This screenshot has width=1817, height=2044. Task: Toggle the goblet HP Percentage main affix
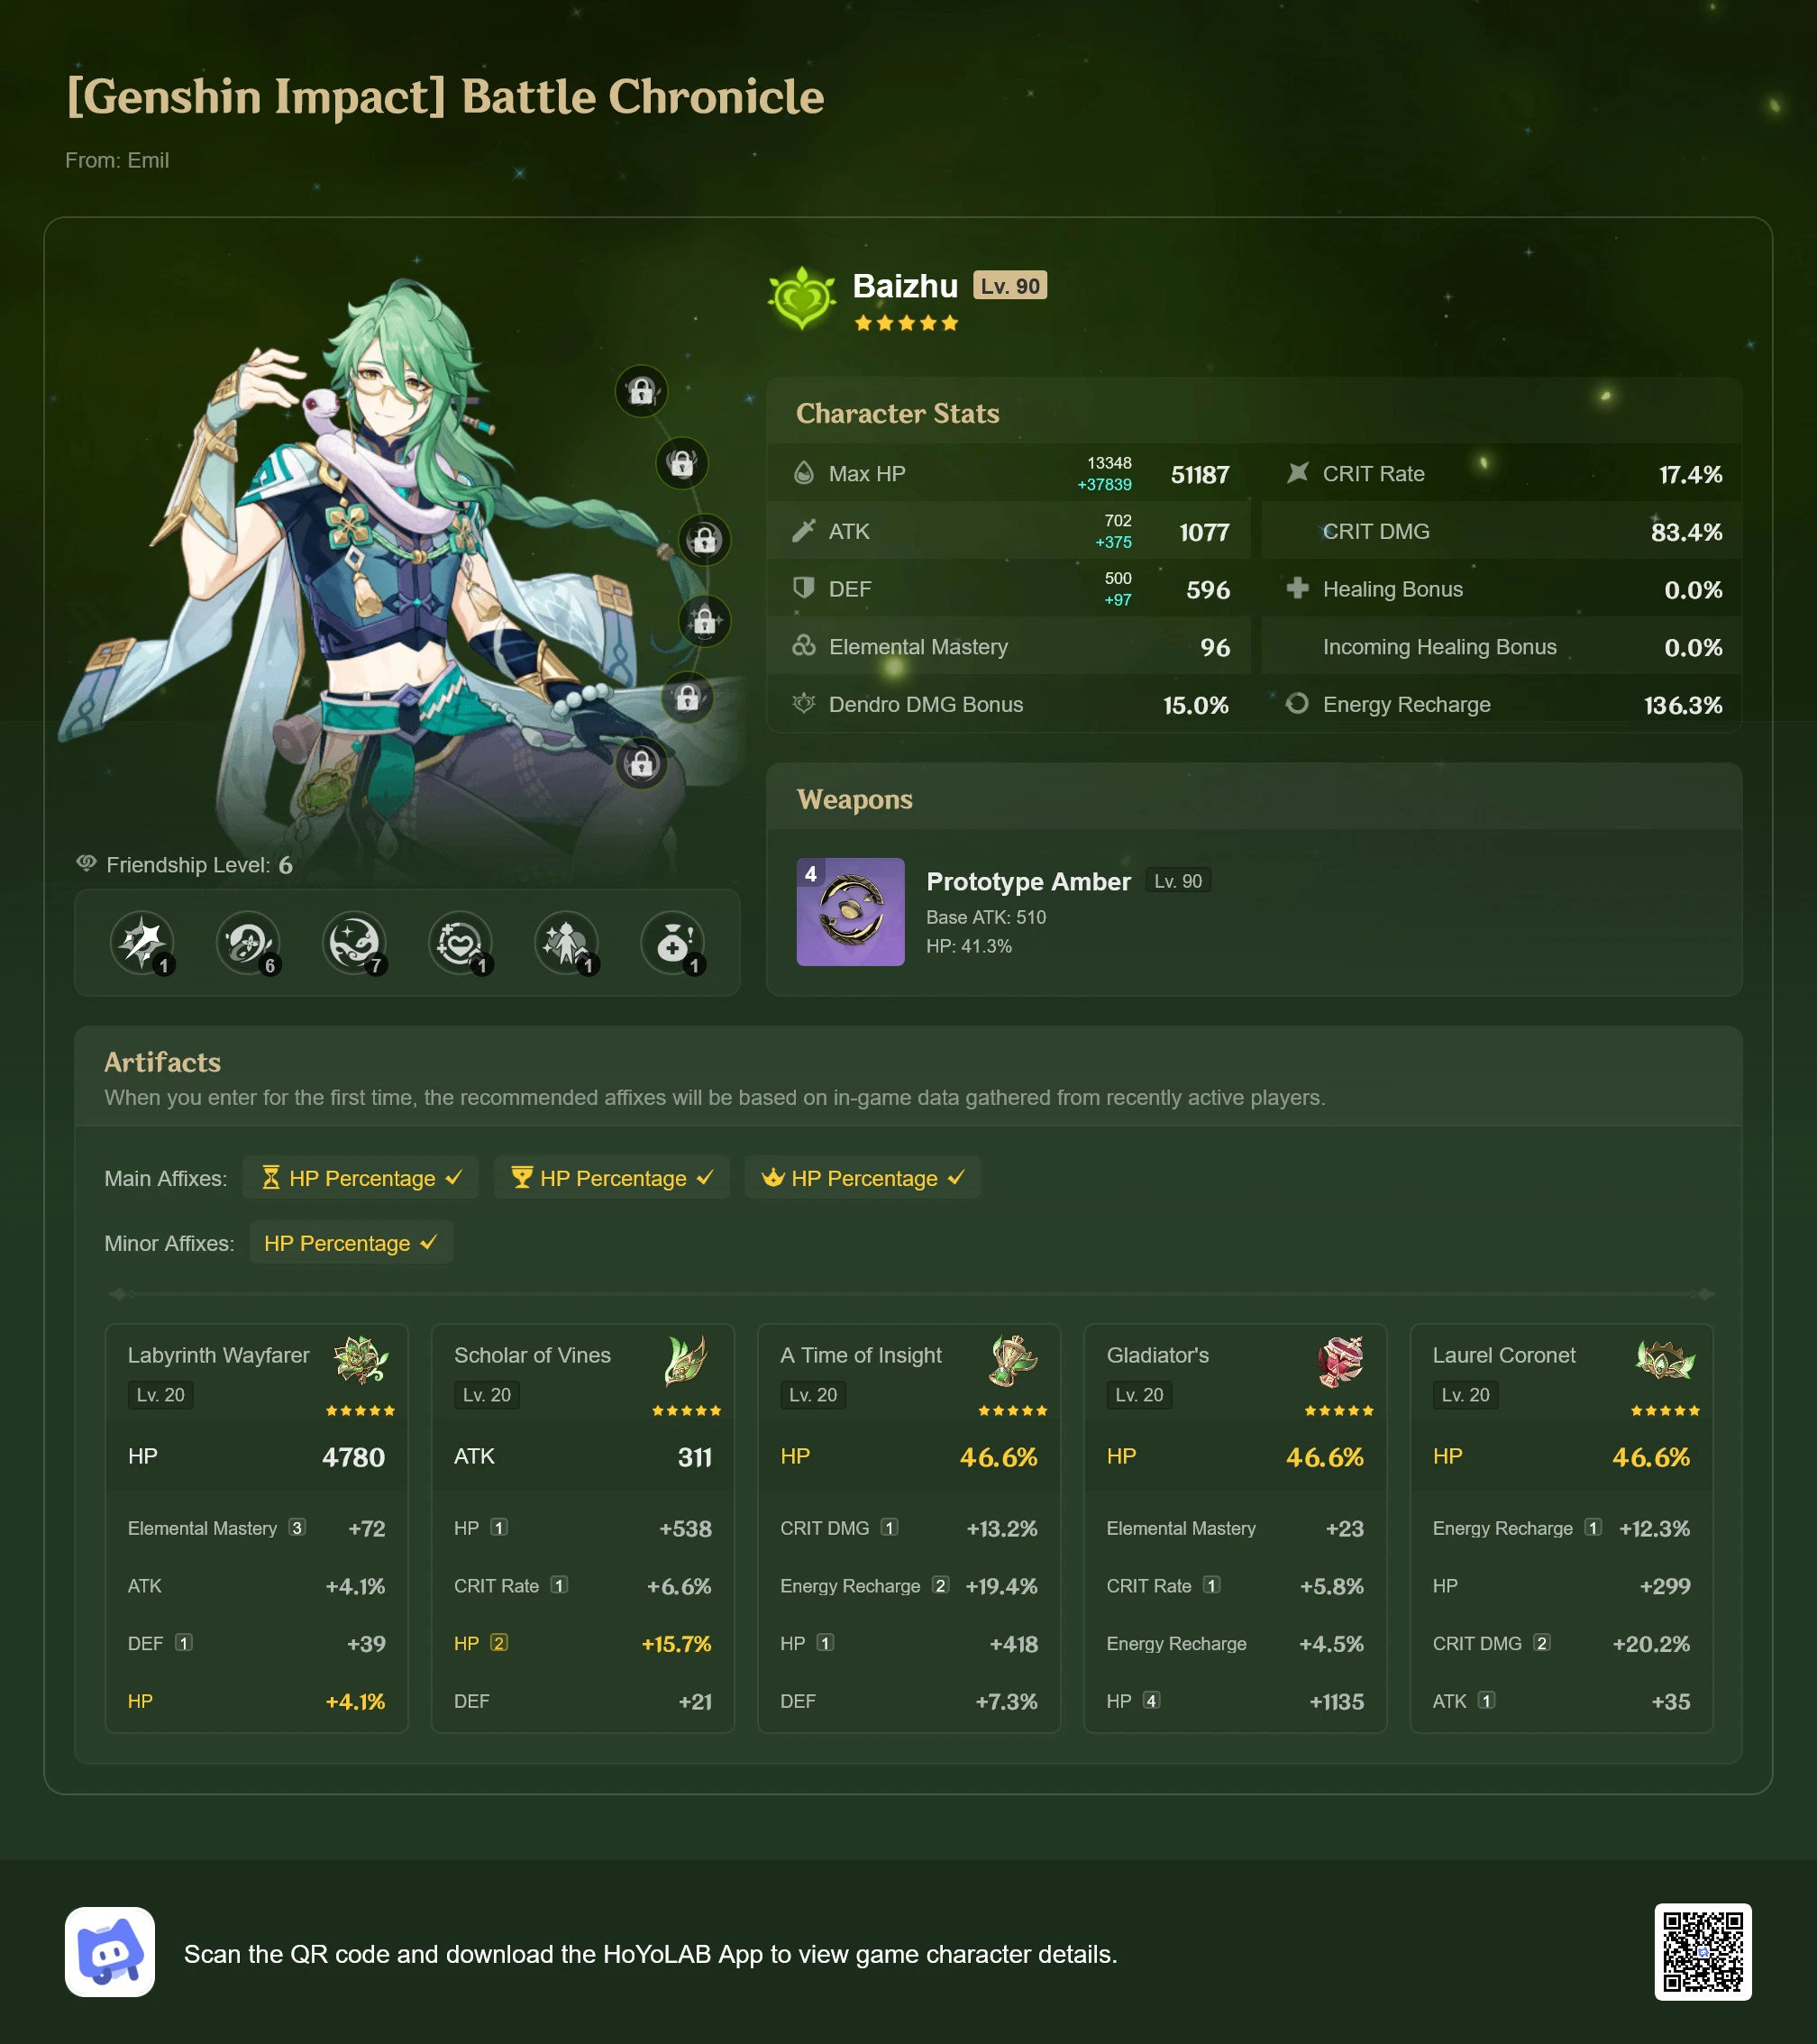pyautogui.click(x=611, y=1178)
